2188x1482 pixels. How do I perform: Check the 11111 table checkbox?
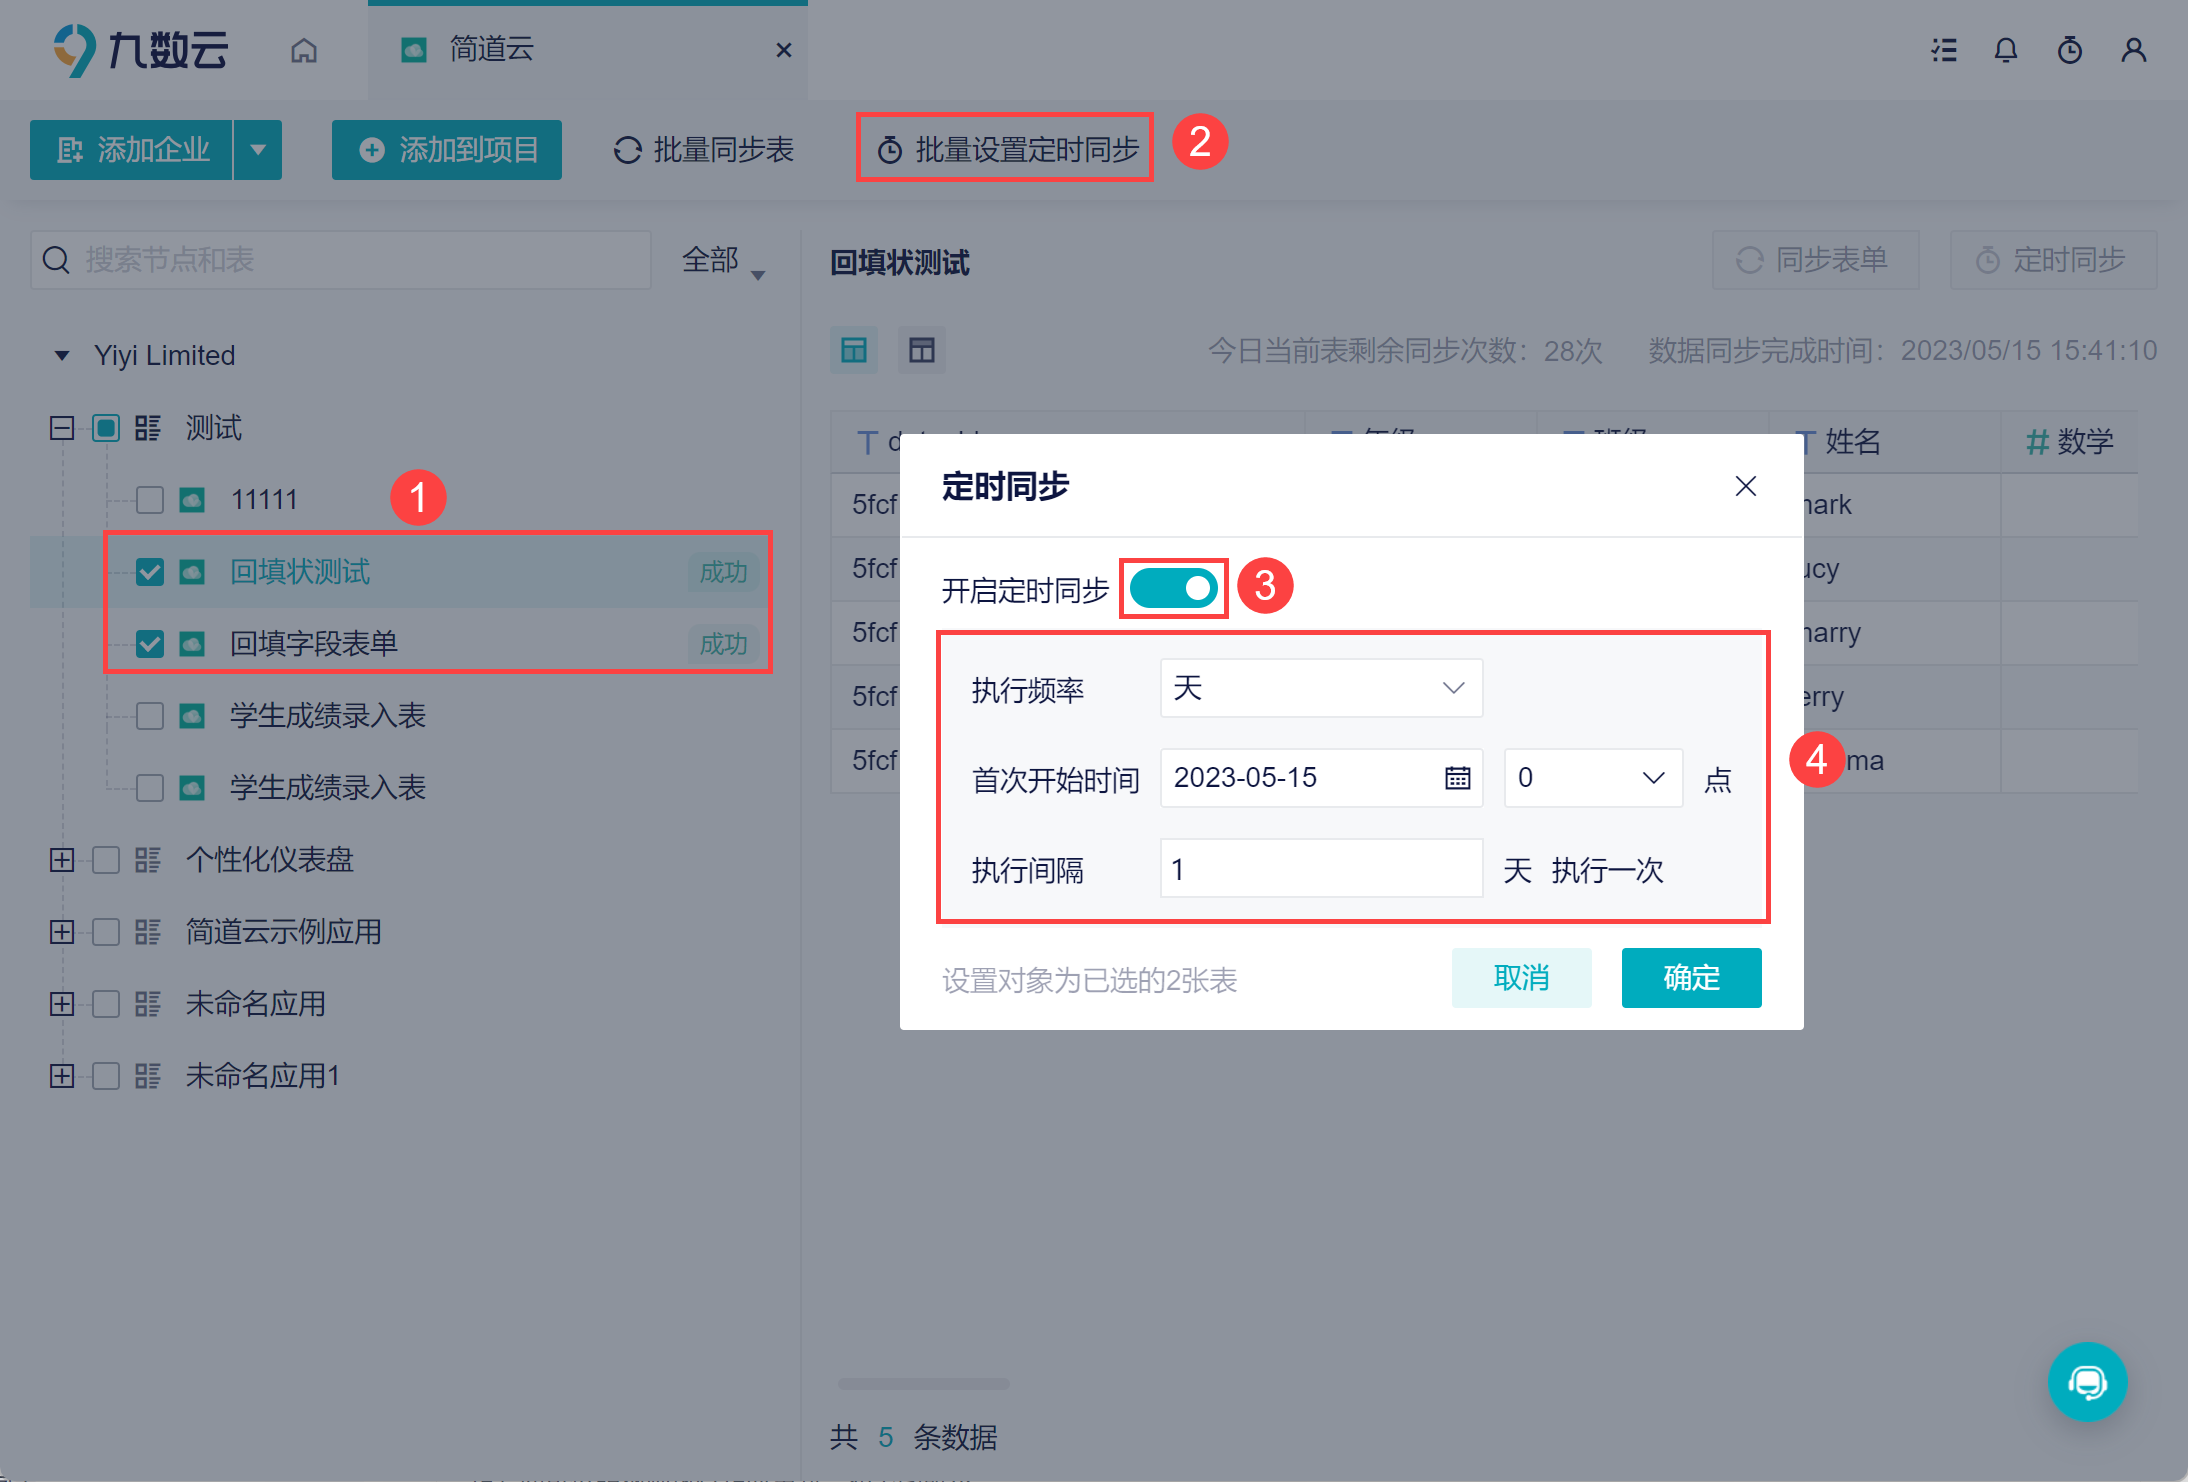click(x=150, y=500)
